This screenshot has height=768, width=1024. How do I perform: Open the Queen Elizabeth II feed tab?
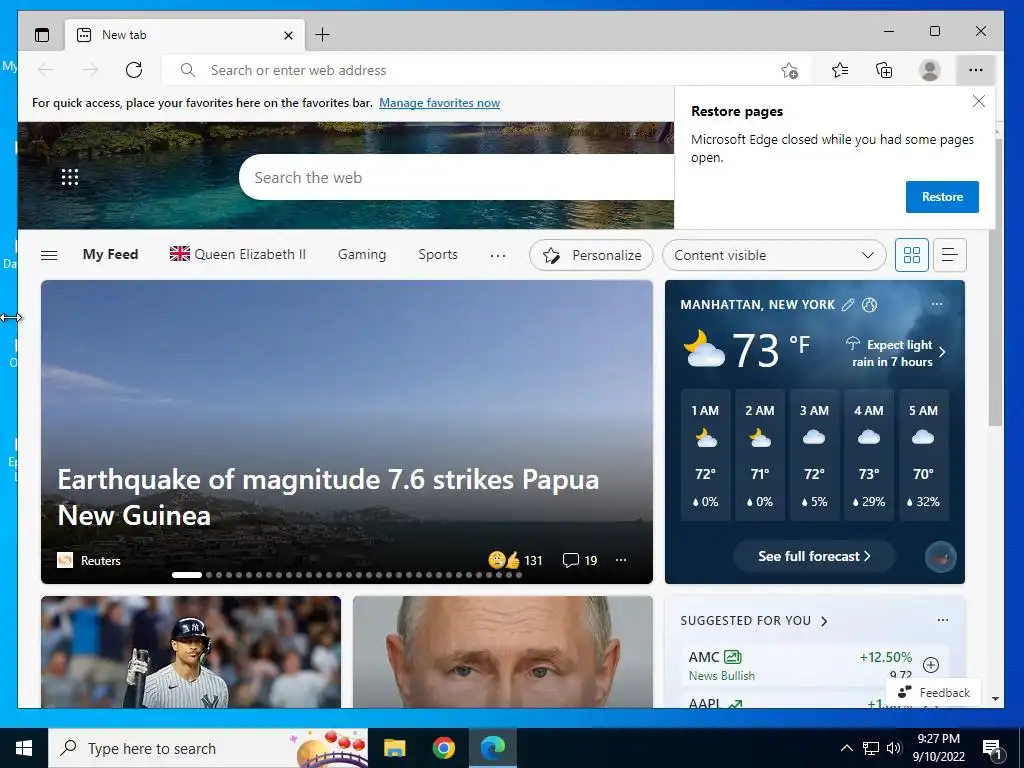point(238,254)
